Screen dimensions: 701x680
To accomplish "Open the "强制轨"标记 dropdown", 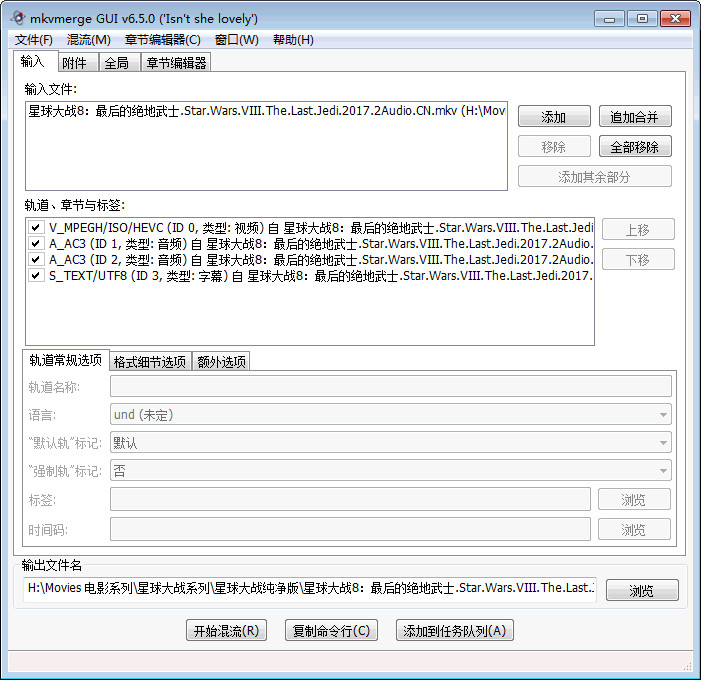I will coord(390,470).
